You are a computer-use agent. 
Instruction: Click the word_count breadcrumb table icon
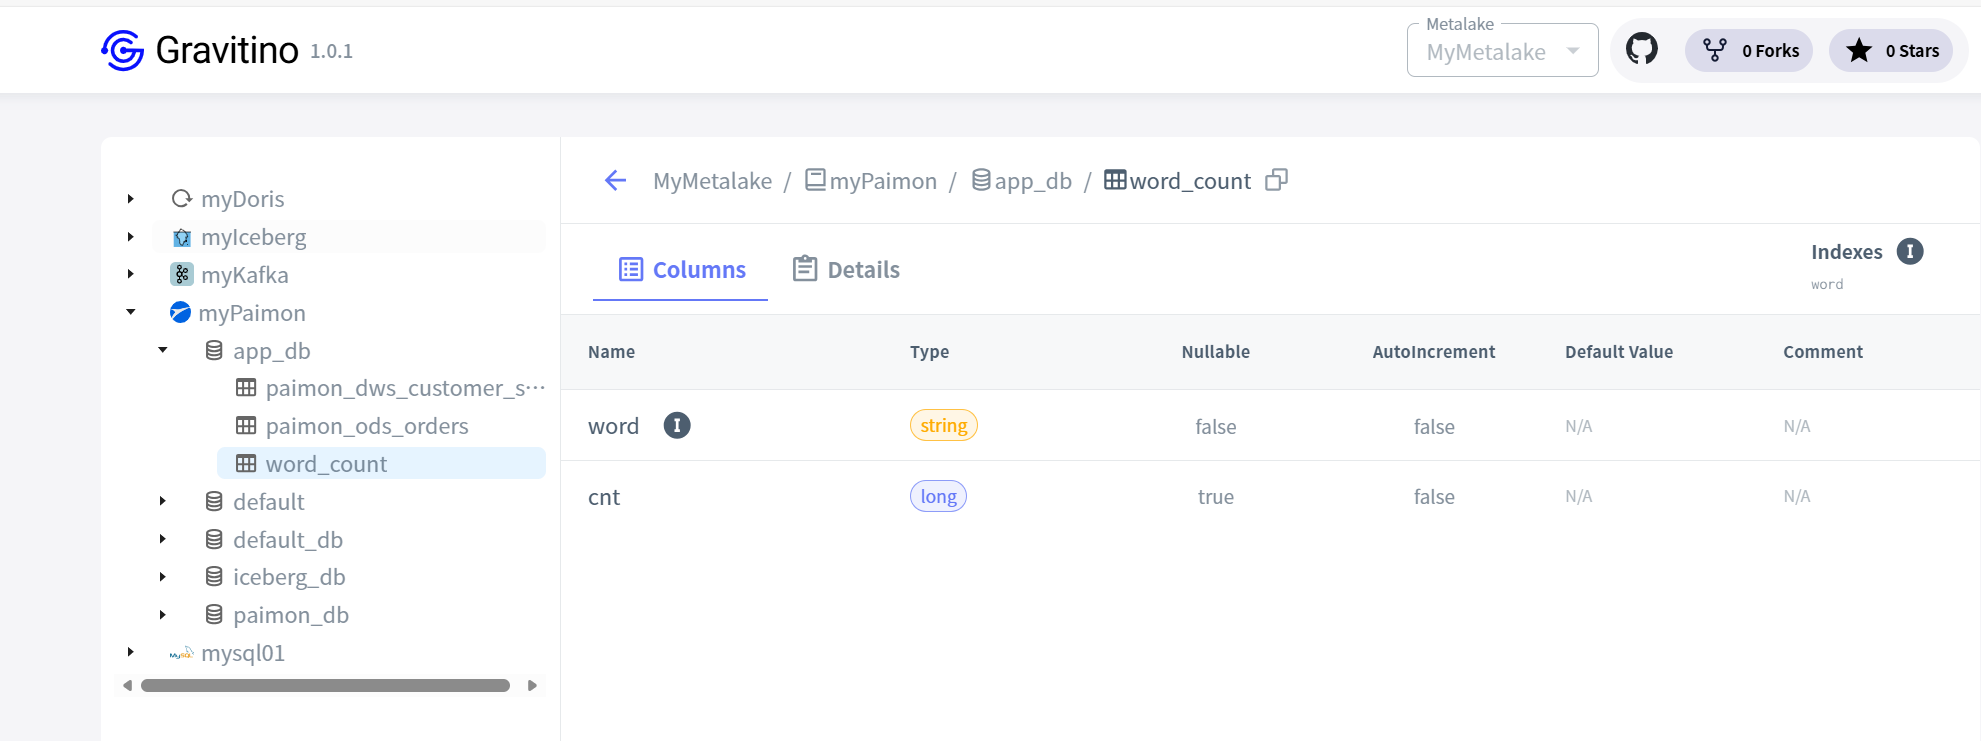pos(1115,180)
